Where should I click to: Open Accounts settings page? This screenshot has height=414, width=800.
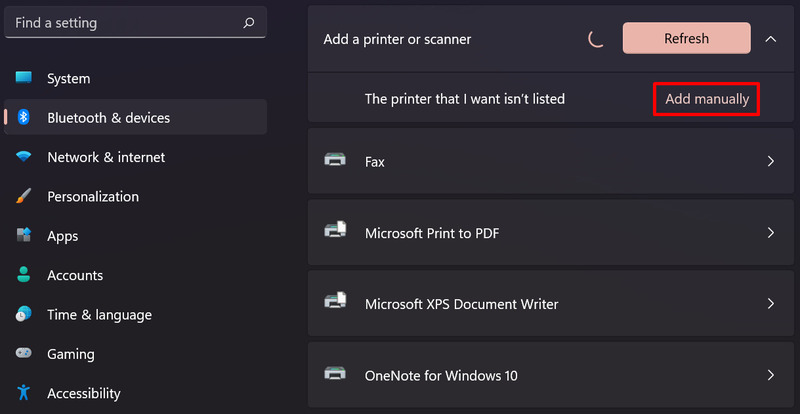(x=135, y=275)
